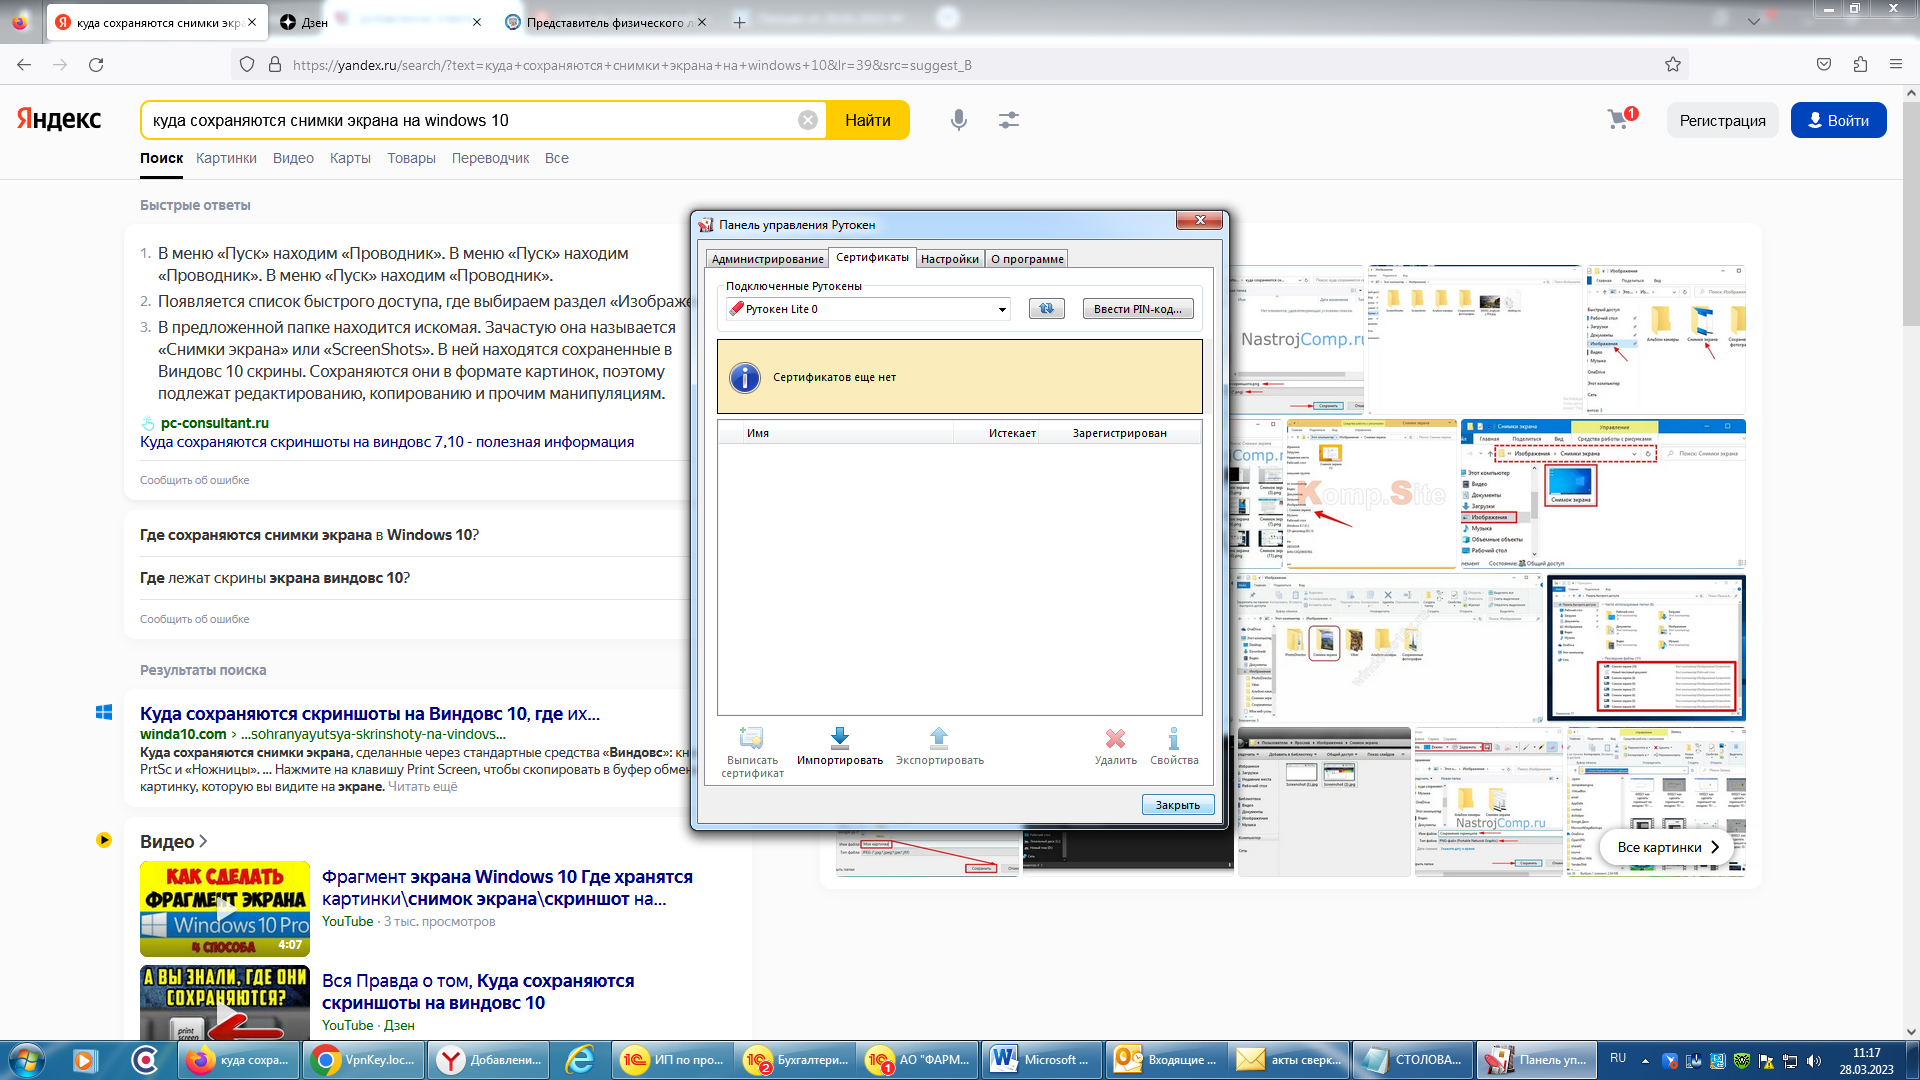The width and height of the screenshot is (1920, 1080).
Task: Open Входящие Outlook taskbar item
Action: pos(1167,1060)
